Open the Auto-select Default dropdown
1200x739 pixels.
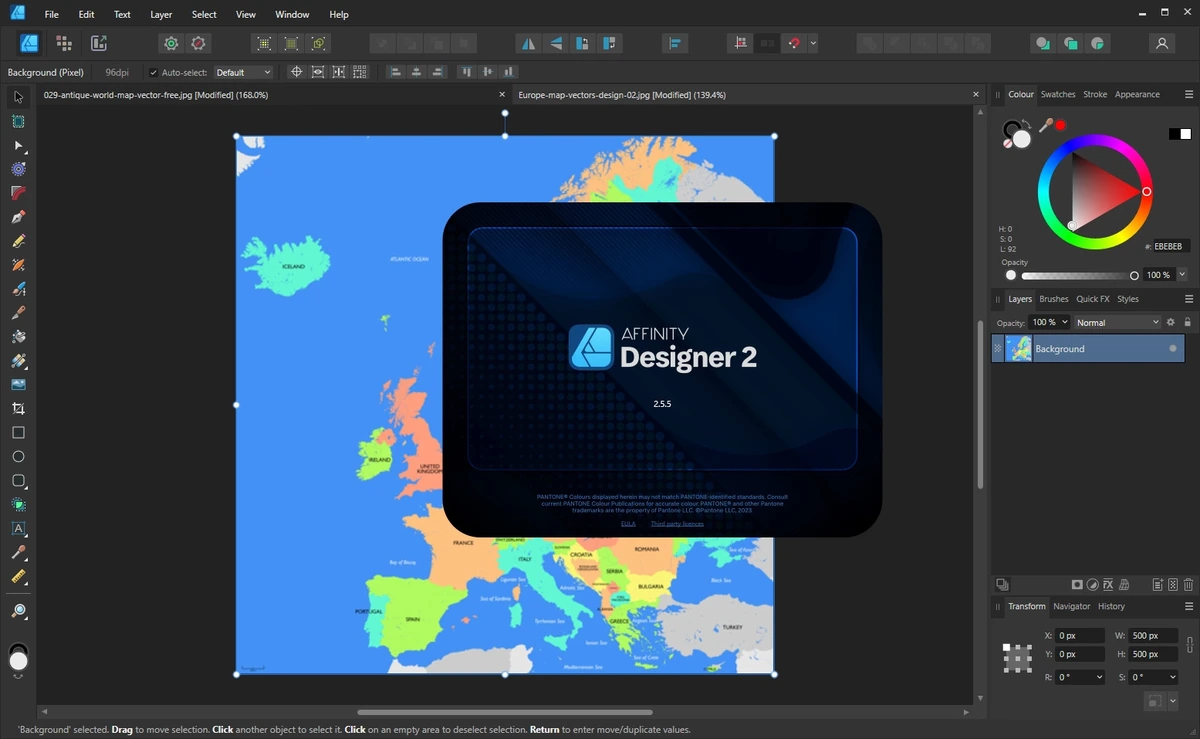click(243, 72)
